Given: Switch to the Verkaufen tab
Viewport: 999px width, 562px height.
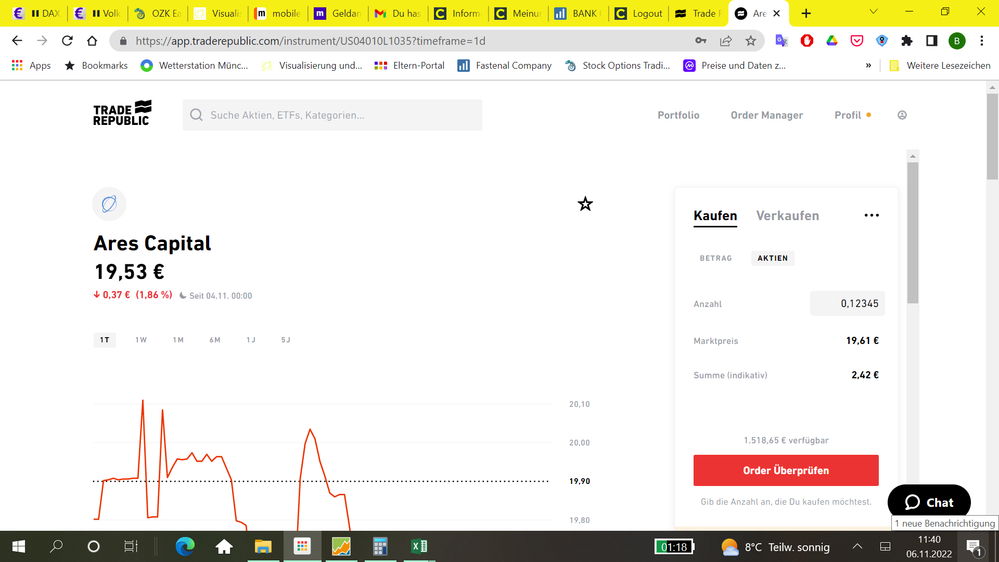Looking at the screenshot, I should pos(787,216).
